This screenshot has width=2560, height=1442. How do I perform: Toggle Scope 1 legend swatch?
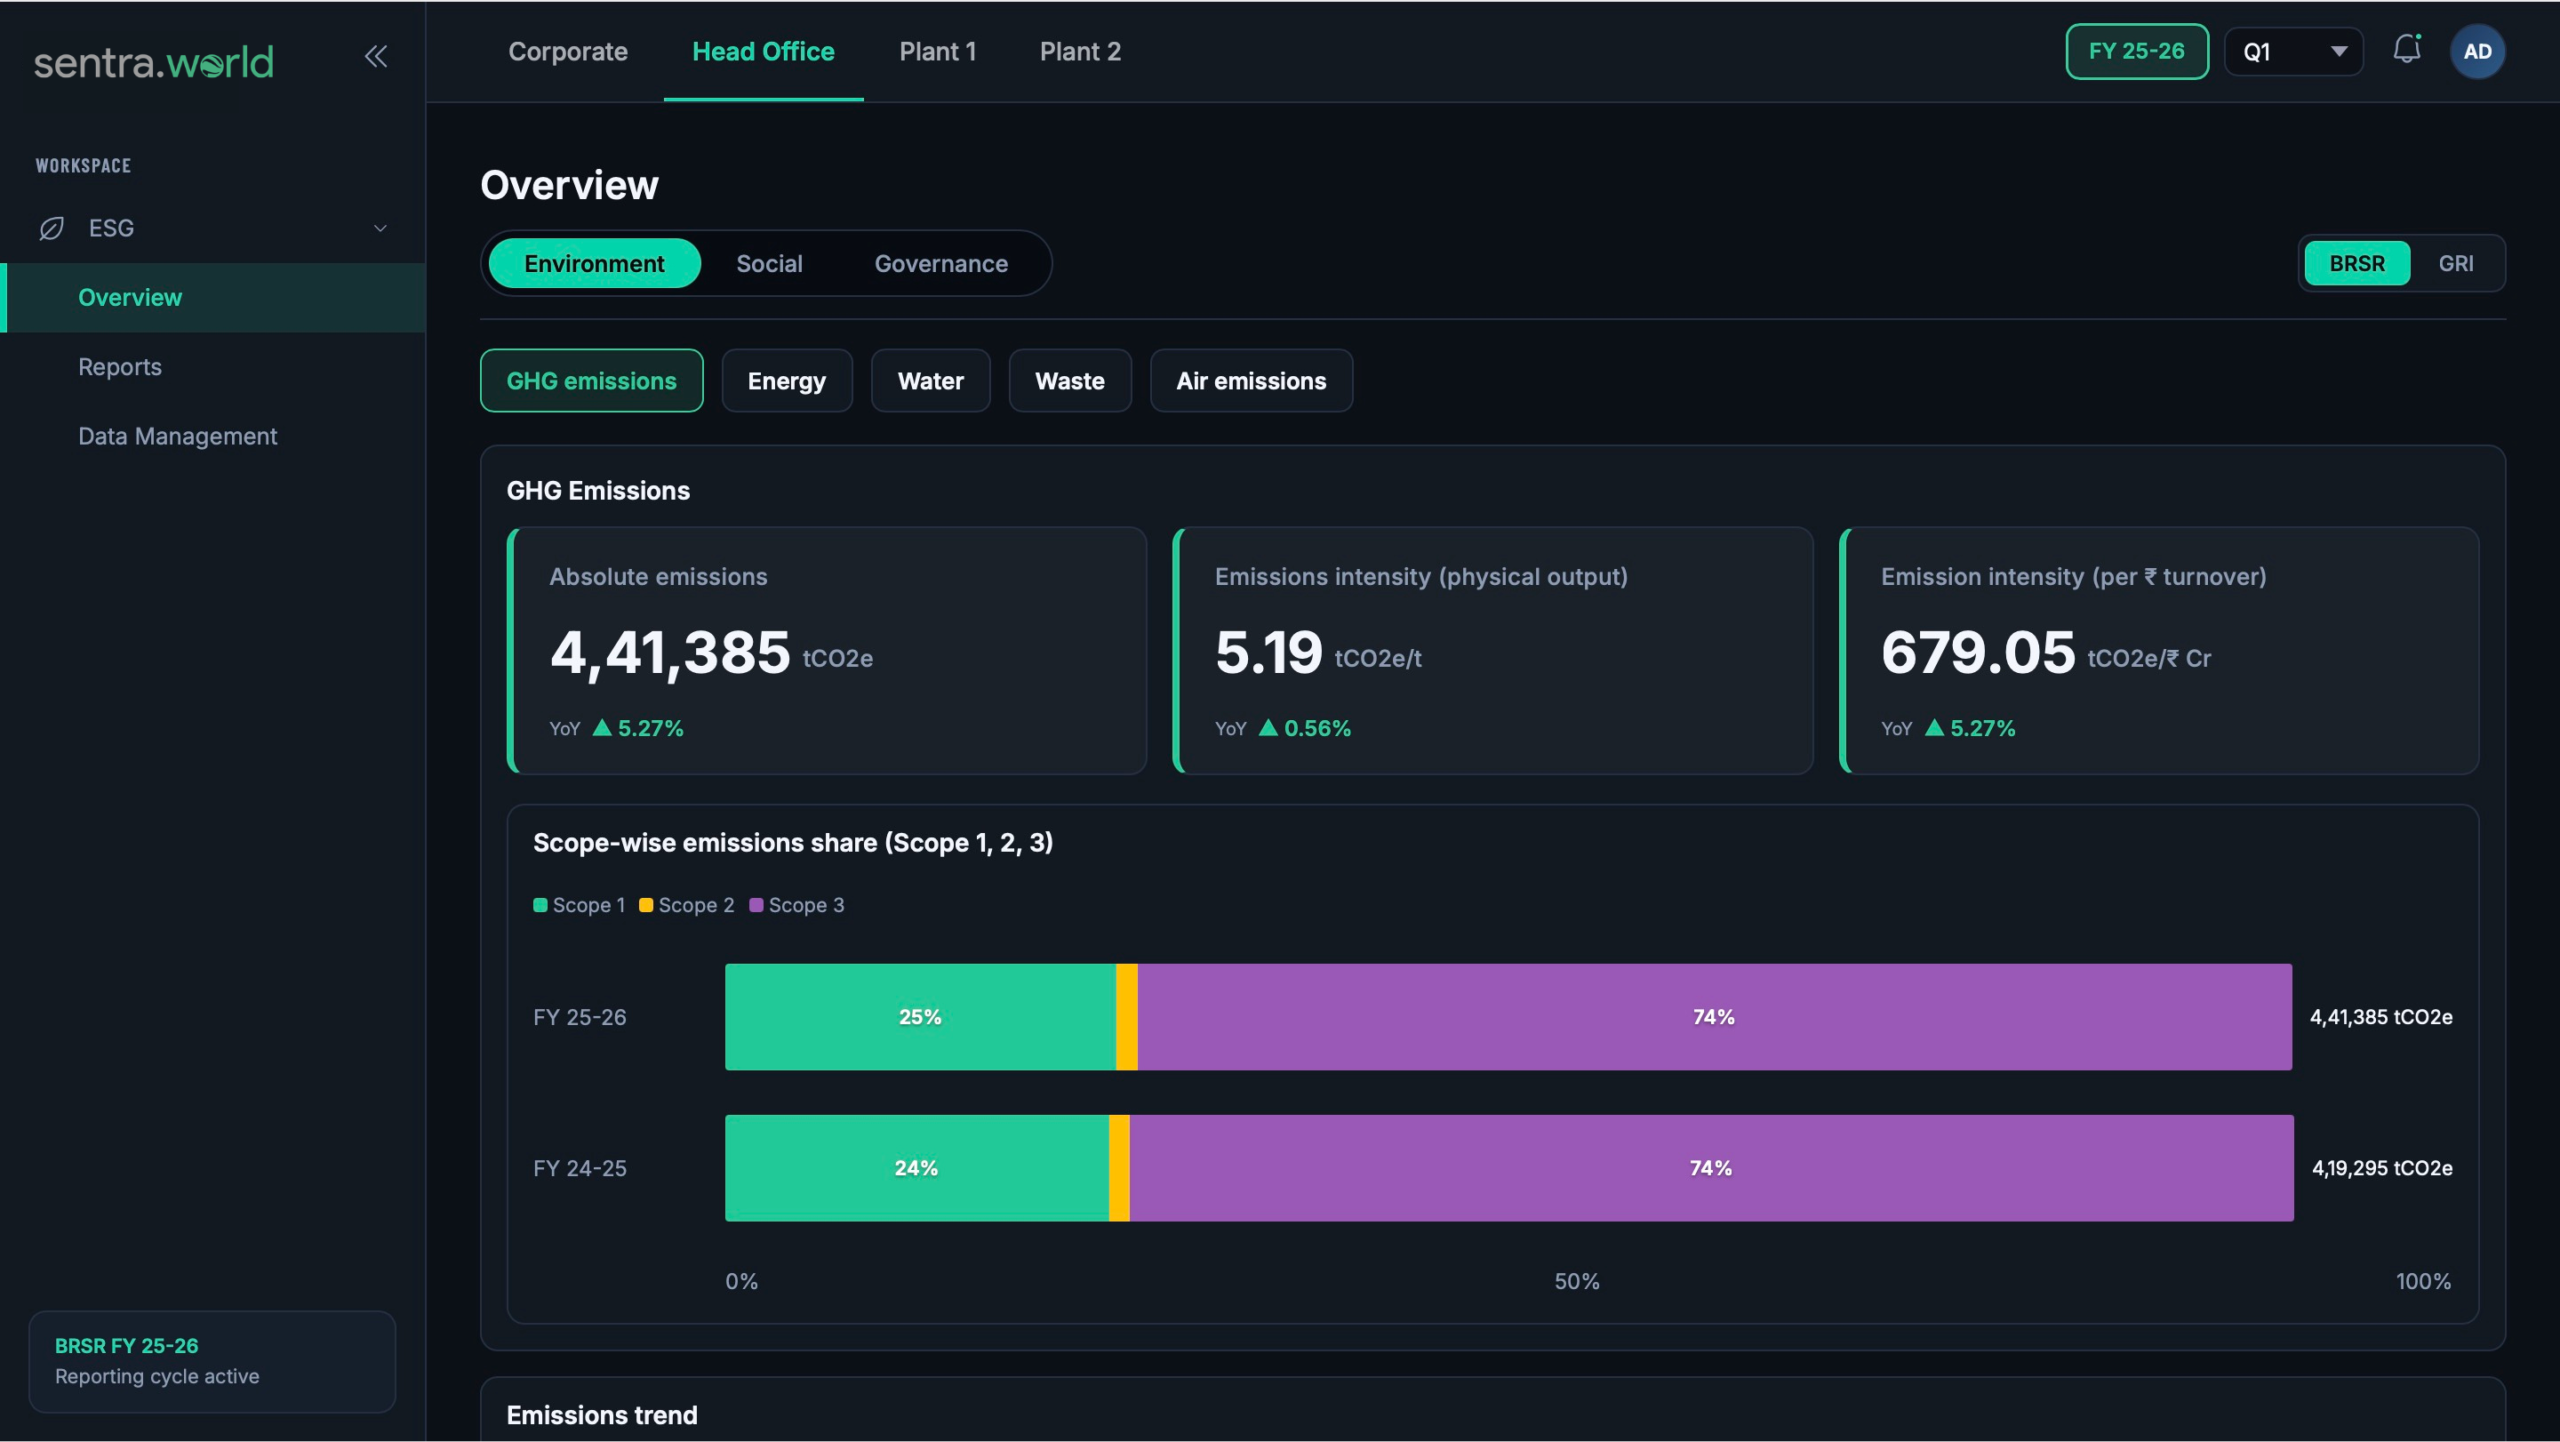[x=540, y=905]
